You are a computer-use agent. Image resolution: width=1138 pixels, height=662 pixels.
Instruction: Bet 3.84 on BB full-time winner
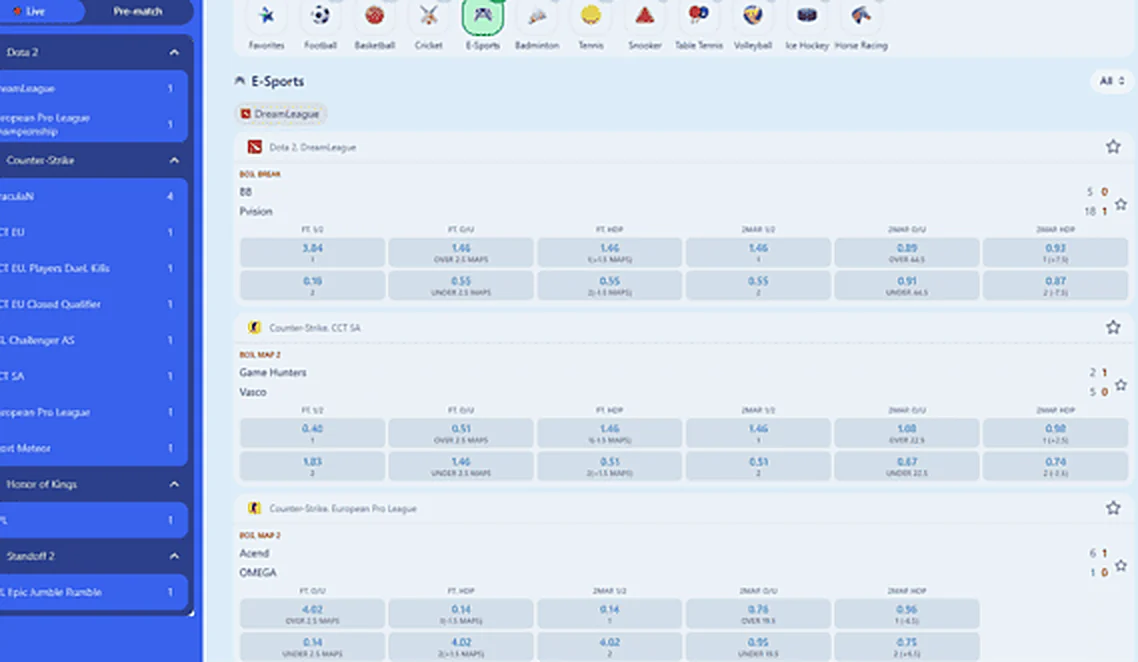point(312,253)
